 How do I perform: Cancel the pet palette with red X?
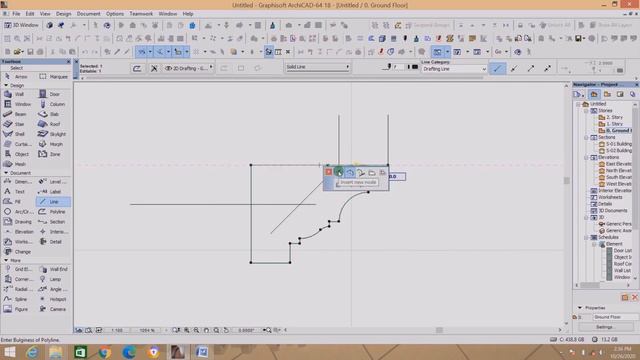click(329, 172)
